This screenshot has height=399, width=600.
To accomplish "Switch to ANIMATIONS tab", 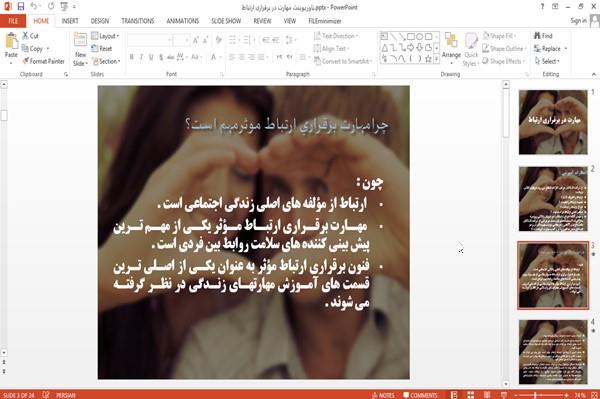I will [183, 21].
